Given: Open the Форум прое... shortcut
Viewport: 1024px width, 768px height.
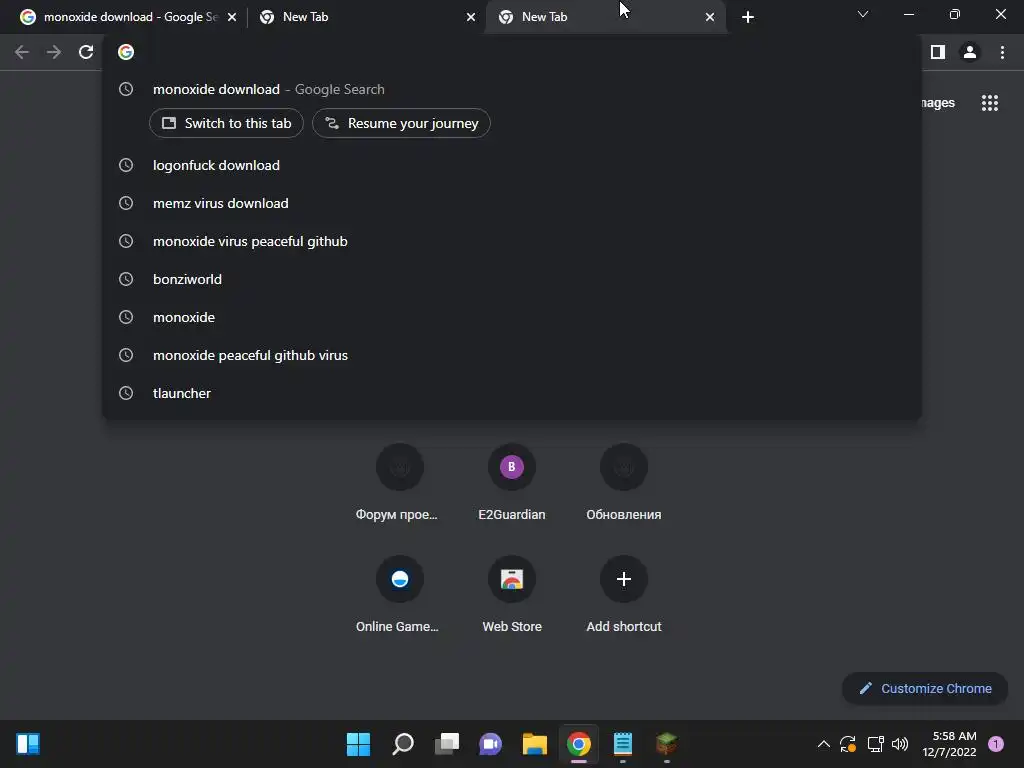Looking at the screenshot, I should (400, 483).
